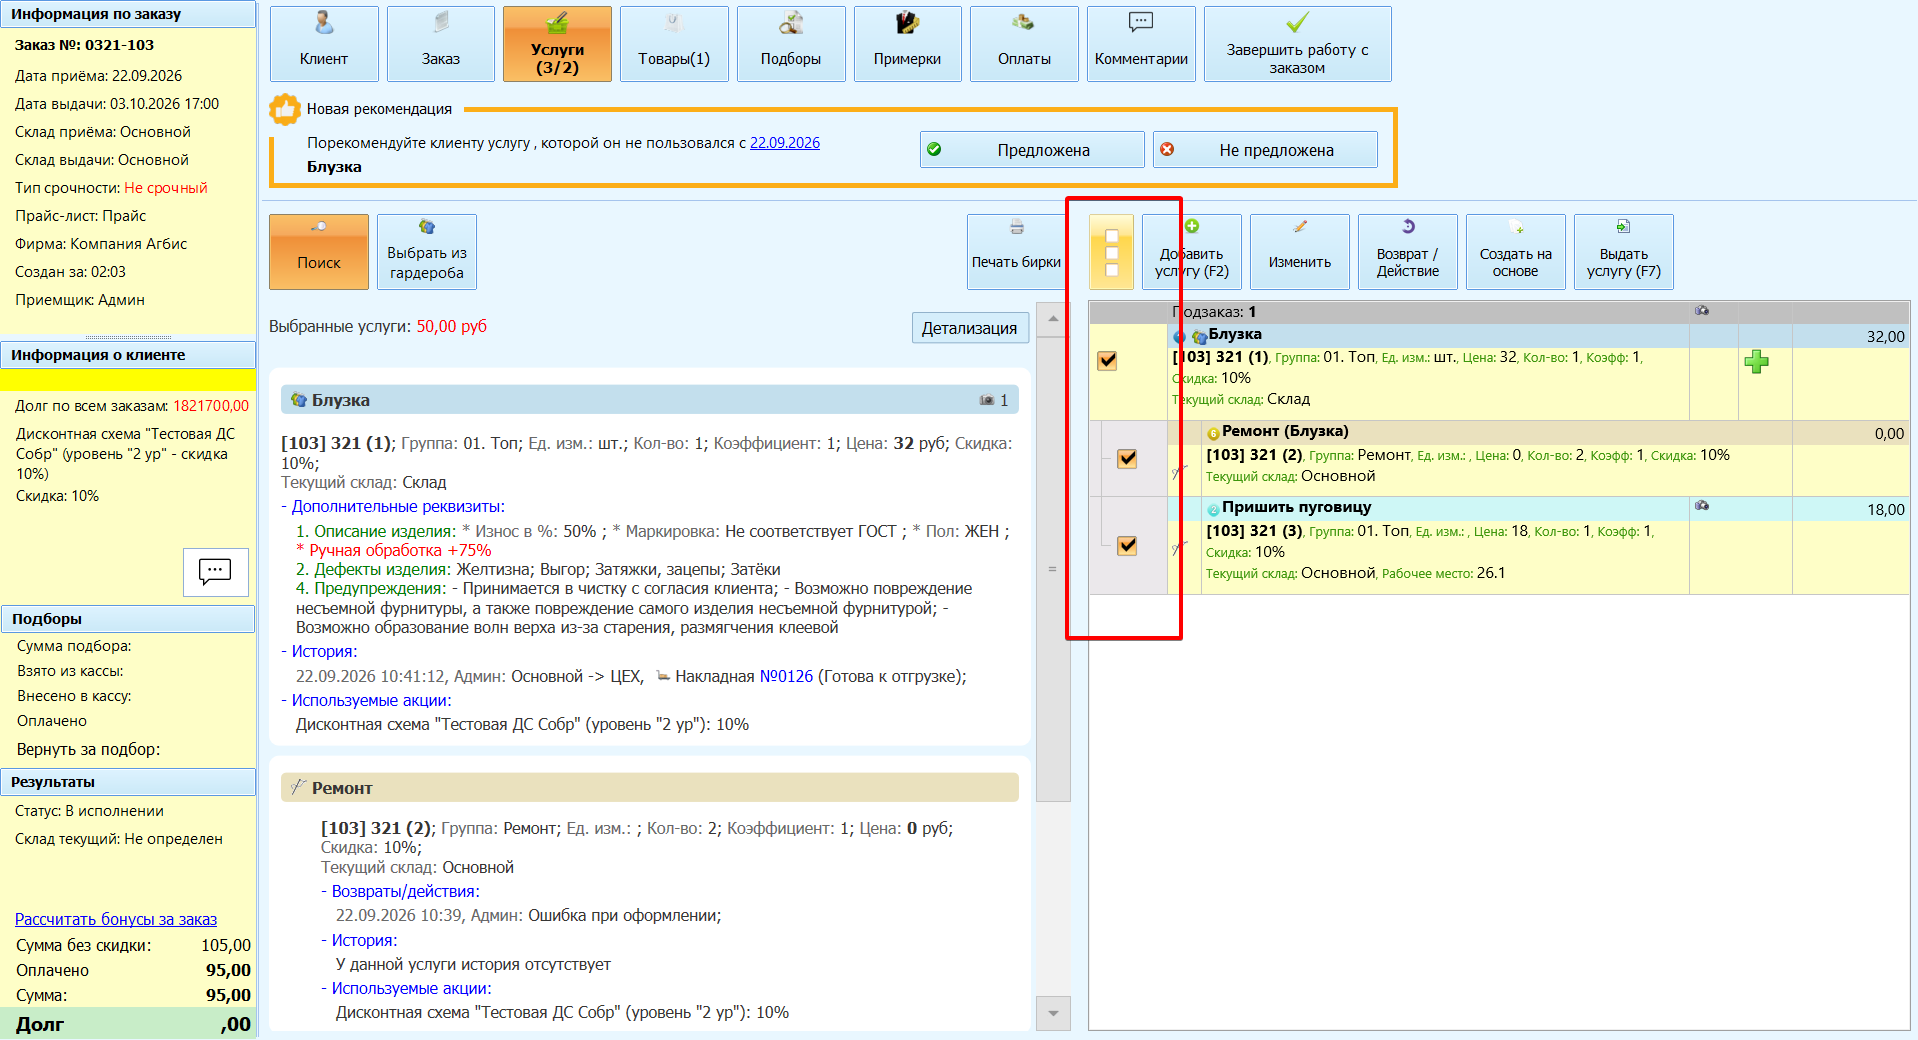This screenshot has height=1040, width=1918.
Task: Uncheck the Пришить пуговицу row checkbox
Action: click(1127, 545)
